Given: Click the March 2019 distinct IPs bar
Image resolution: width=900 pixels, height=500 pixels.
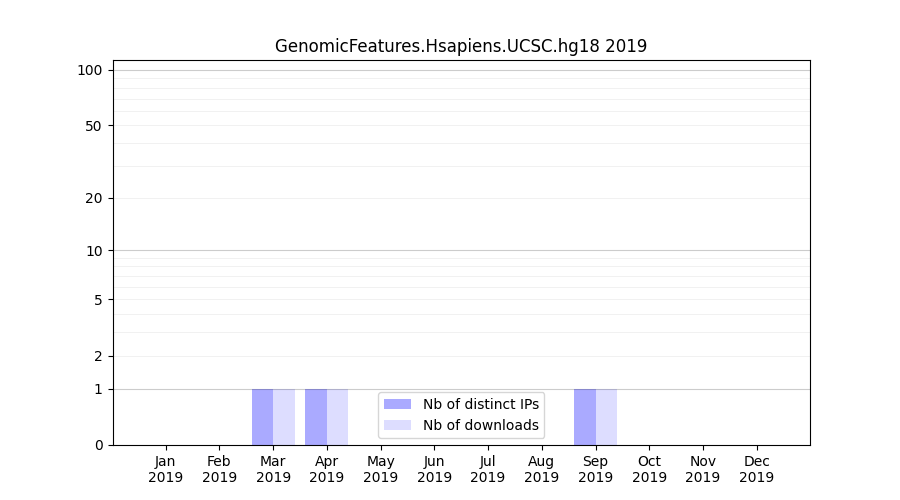Looking at the screenshot, I should click(x=262, y=417).
